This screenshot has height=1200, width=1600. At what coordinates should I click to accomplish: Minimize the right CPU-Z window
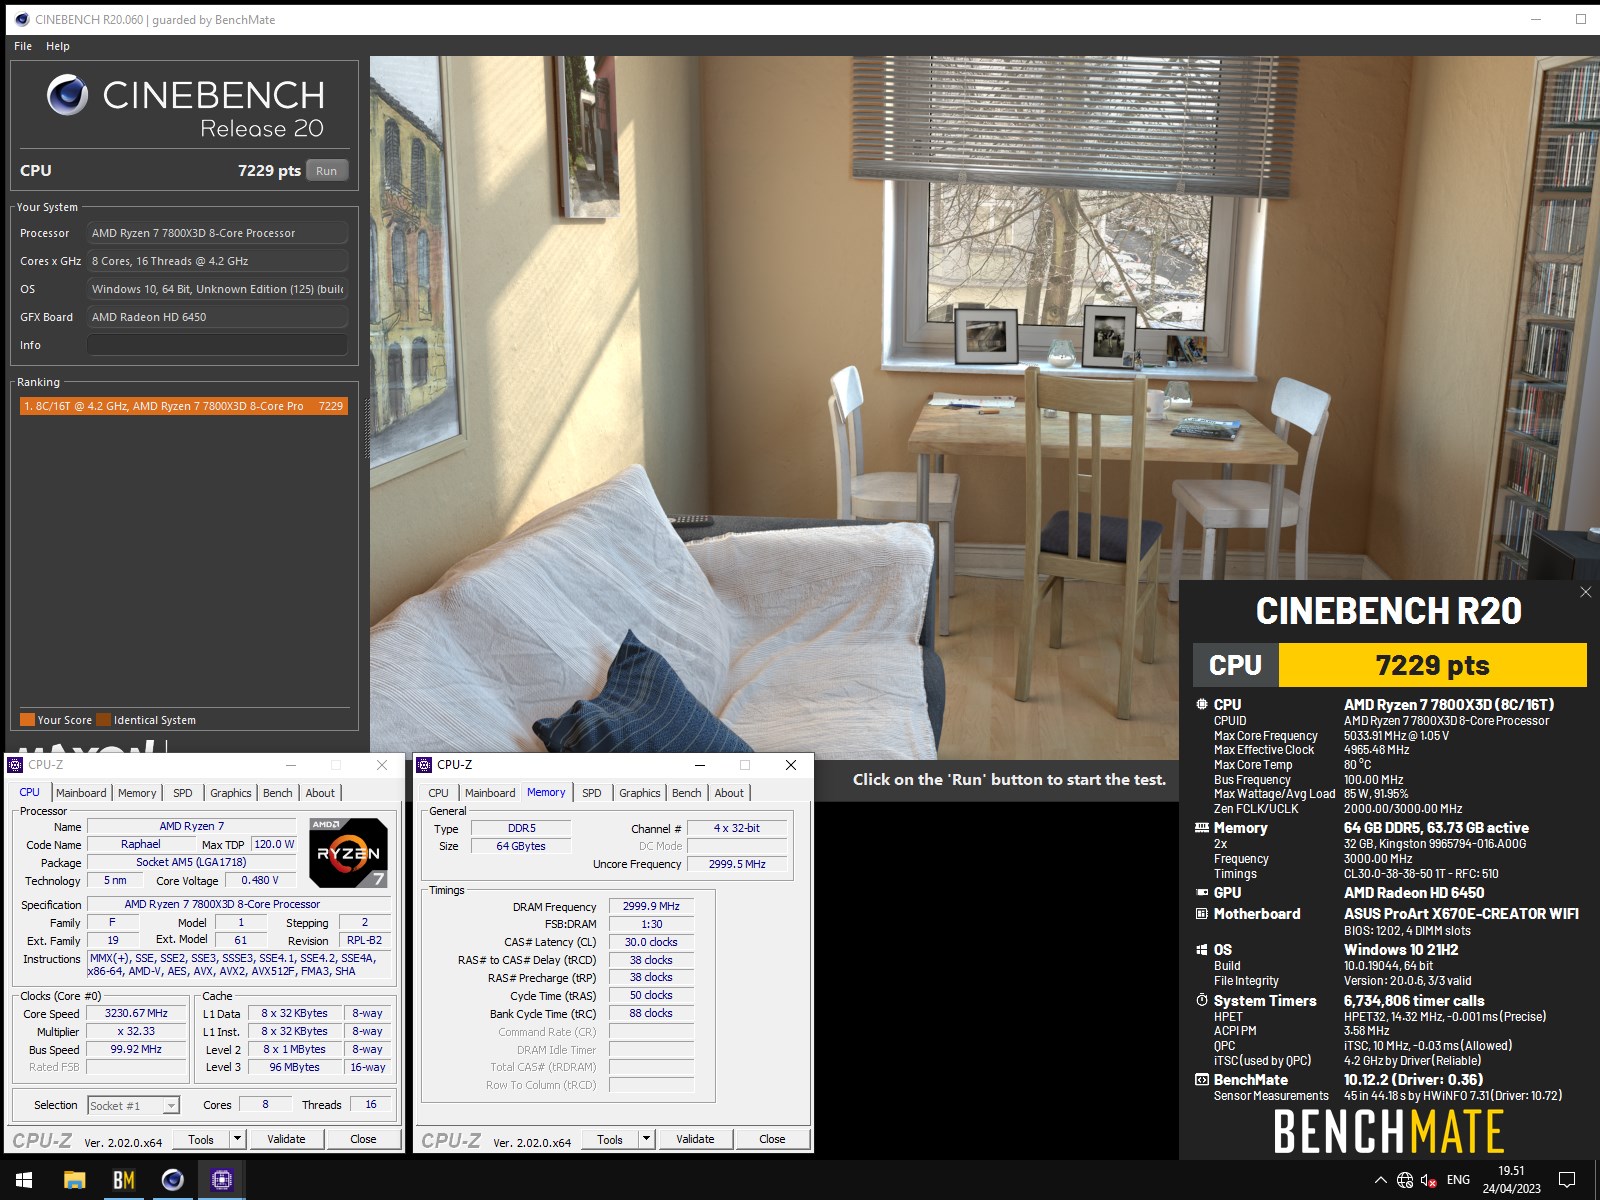699,765
